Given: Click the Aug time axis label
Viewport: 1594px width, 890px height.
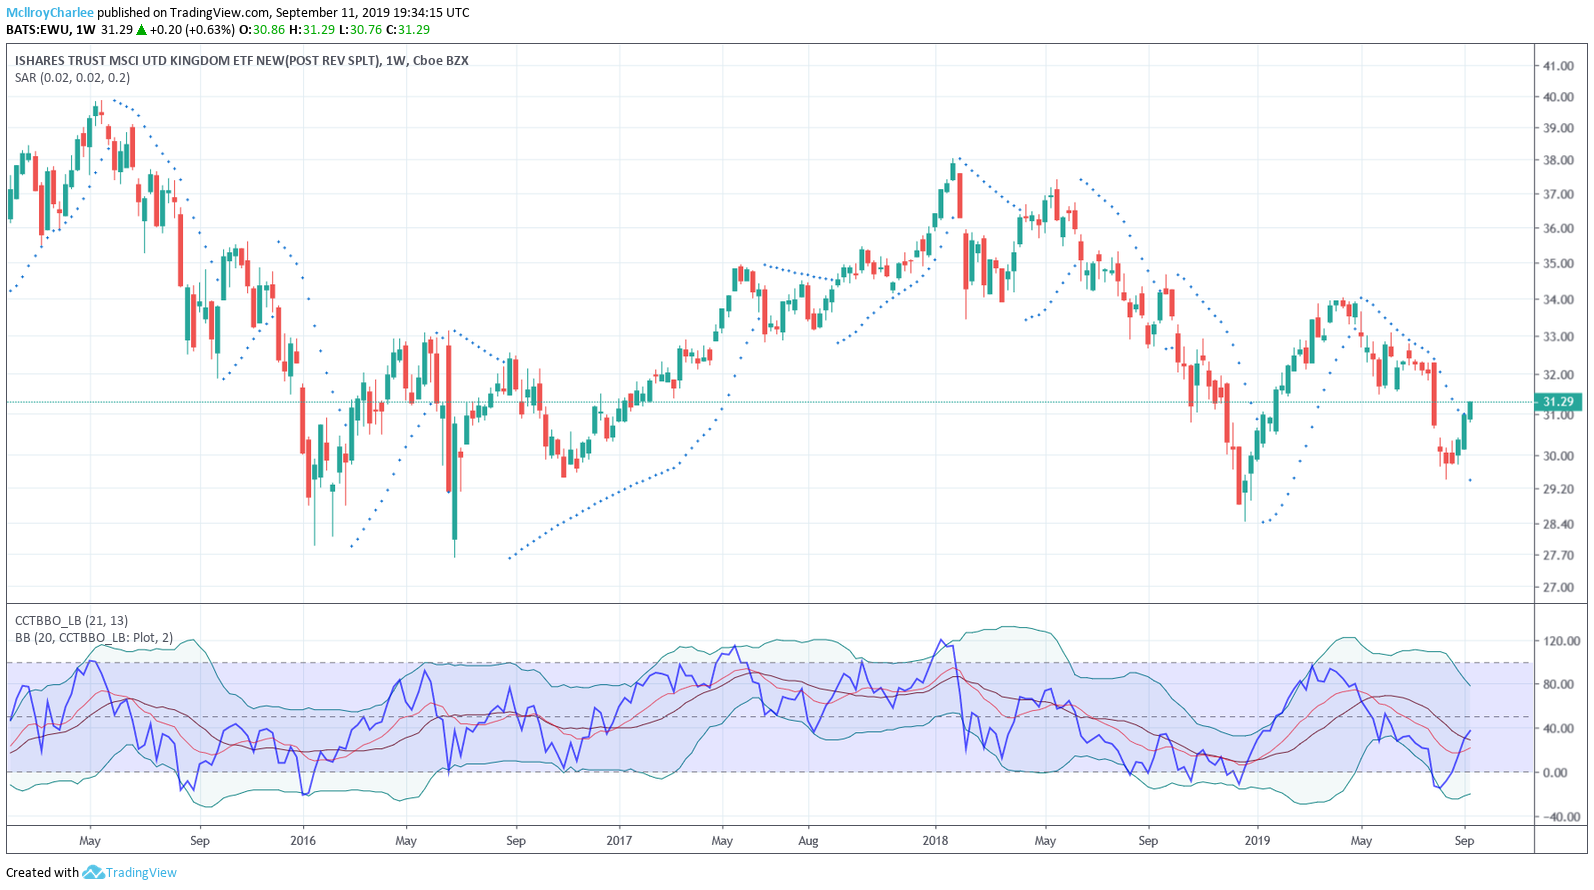Looking at the screenshot, I should [808, 841].
